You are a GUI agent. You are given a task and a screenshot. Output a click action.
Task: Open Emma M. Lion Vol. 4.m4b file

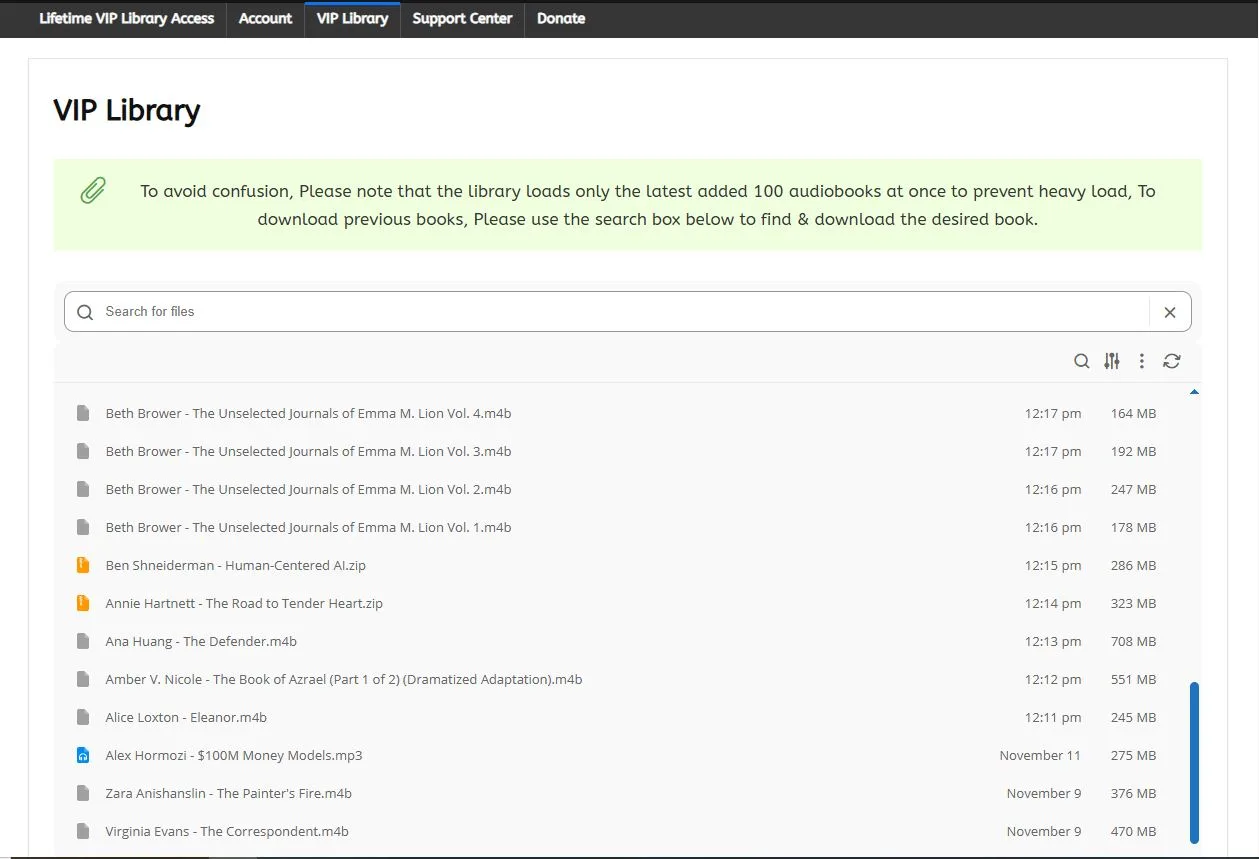[308, 413]
